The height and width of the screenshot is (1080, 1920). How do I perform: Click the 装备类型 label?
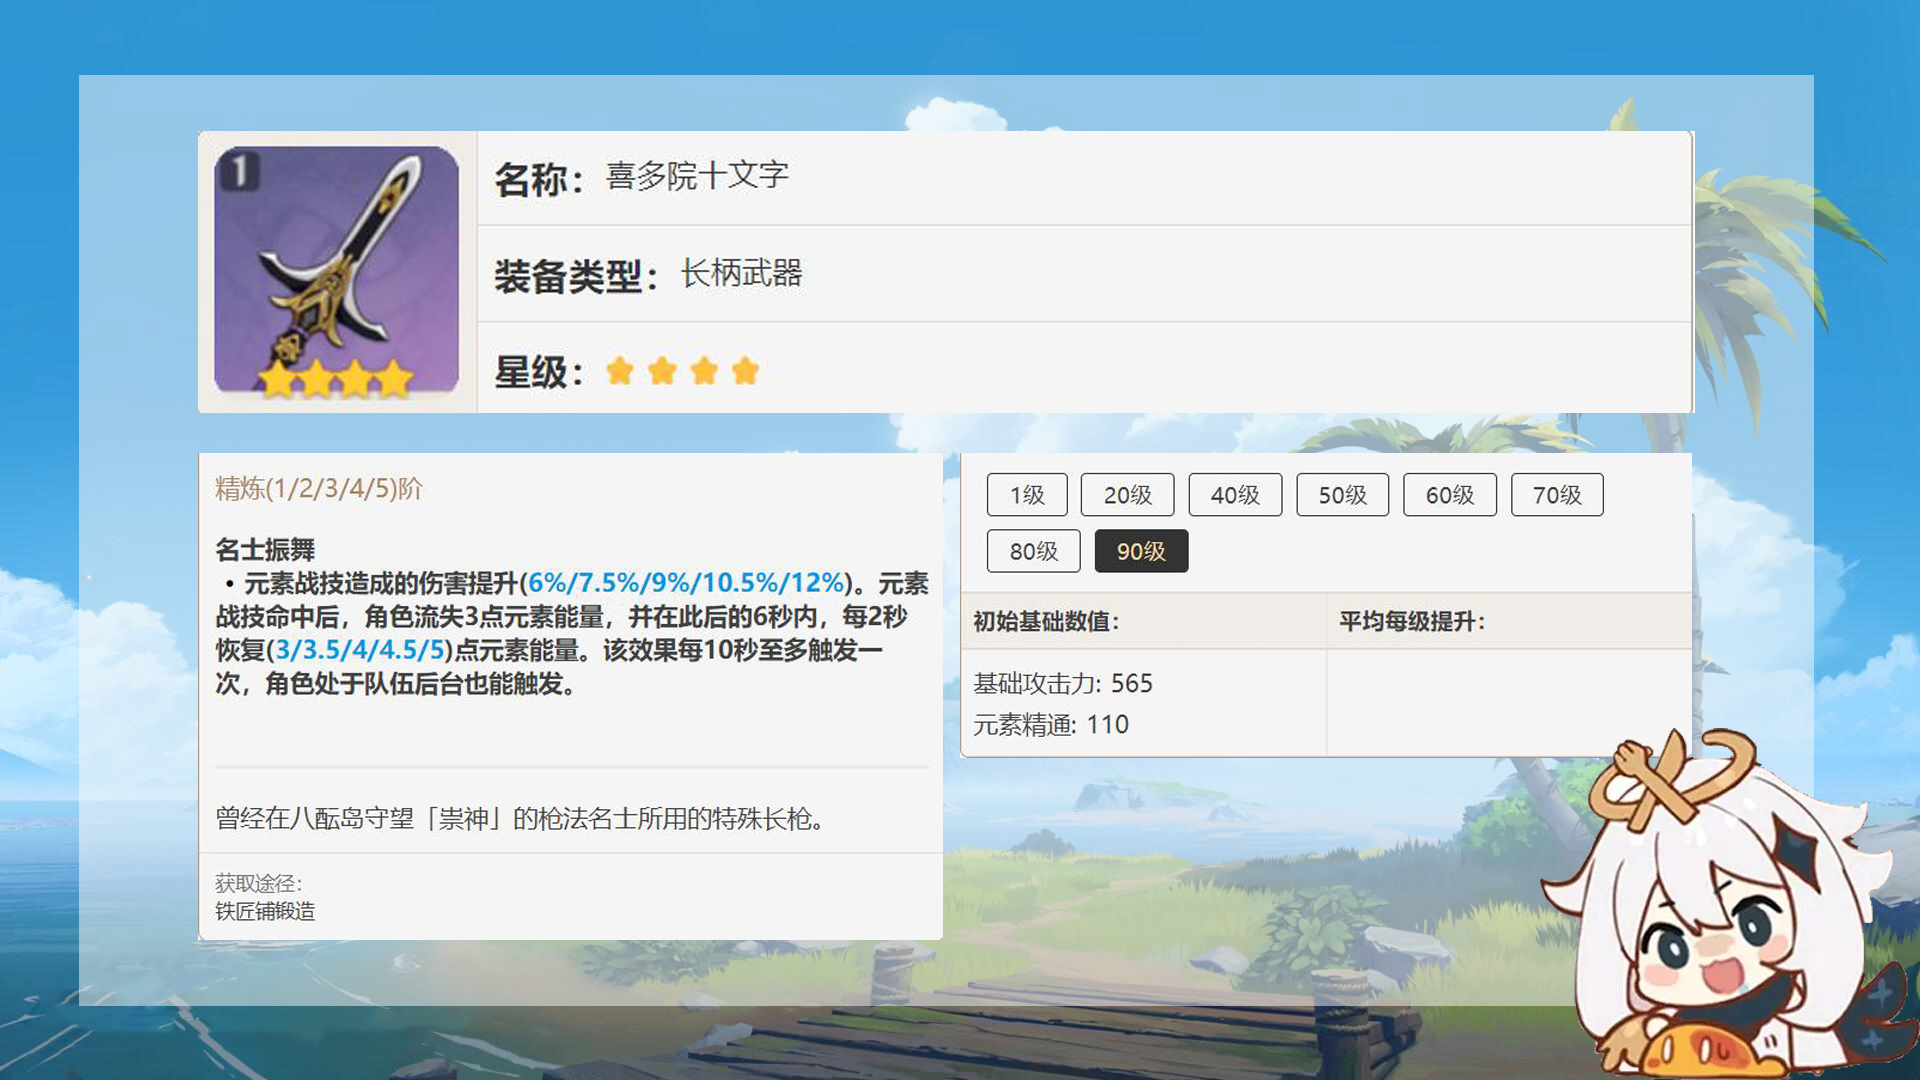575,277
